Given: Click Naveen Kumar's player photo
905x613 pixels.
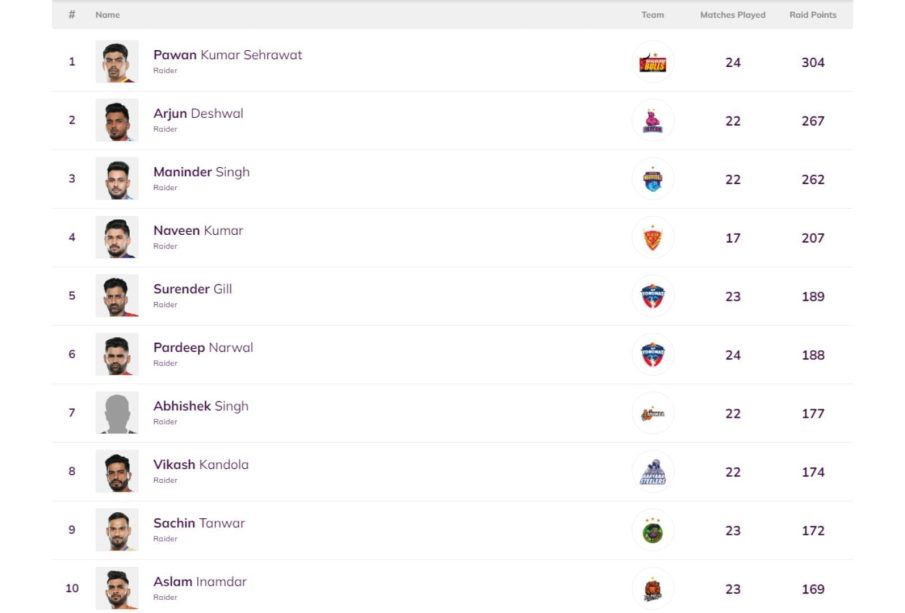Looking at the screenshot, I should pyautogui.click(x=117, y=238).
